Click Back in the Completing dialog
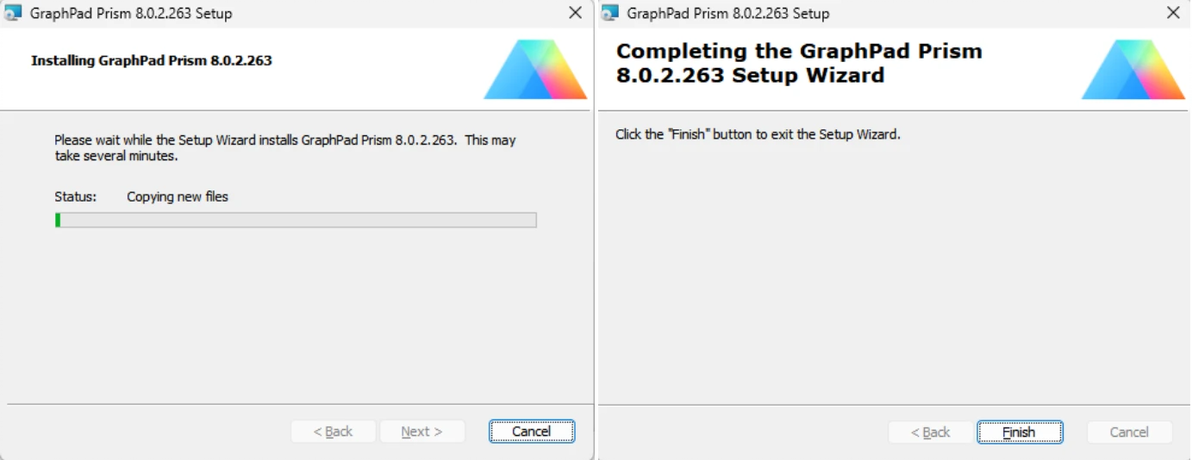This screenshot has width=1192, height=460. [931, 432]
